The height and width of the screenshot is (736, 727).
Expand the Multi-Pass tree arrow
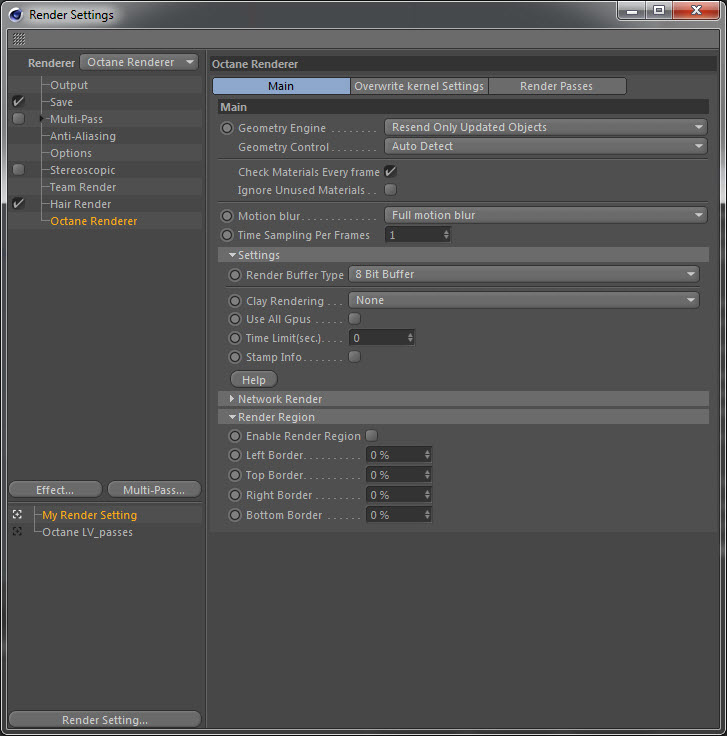(x=42, y=119)
